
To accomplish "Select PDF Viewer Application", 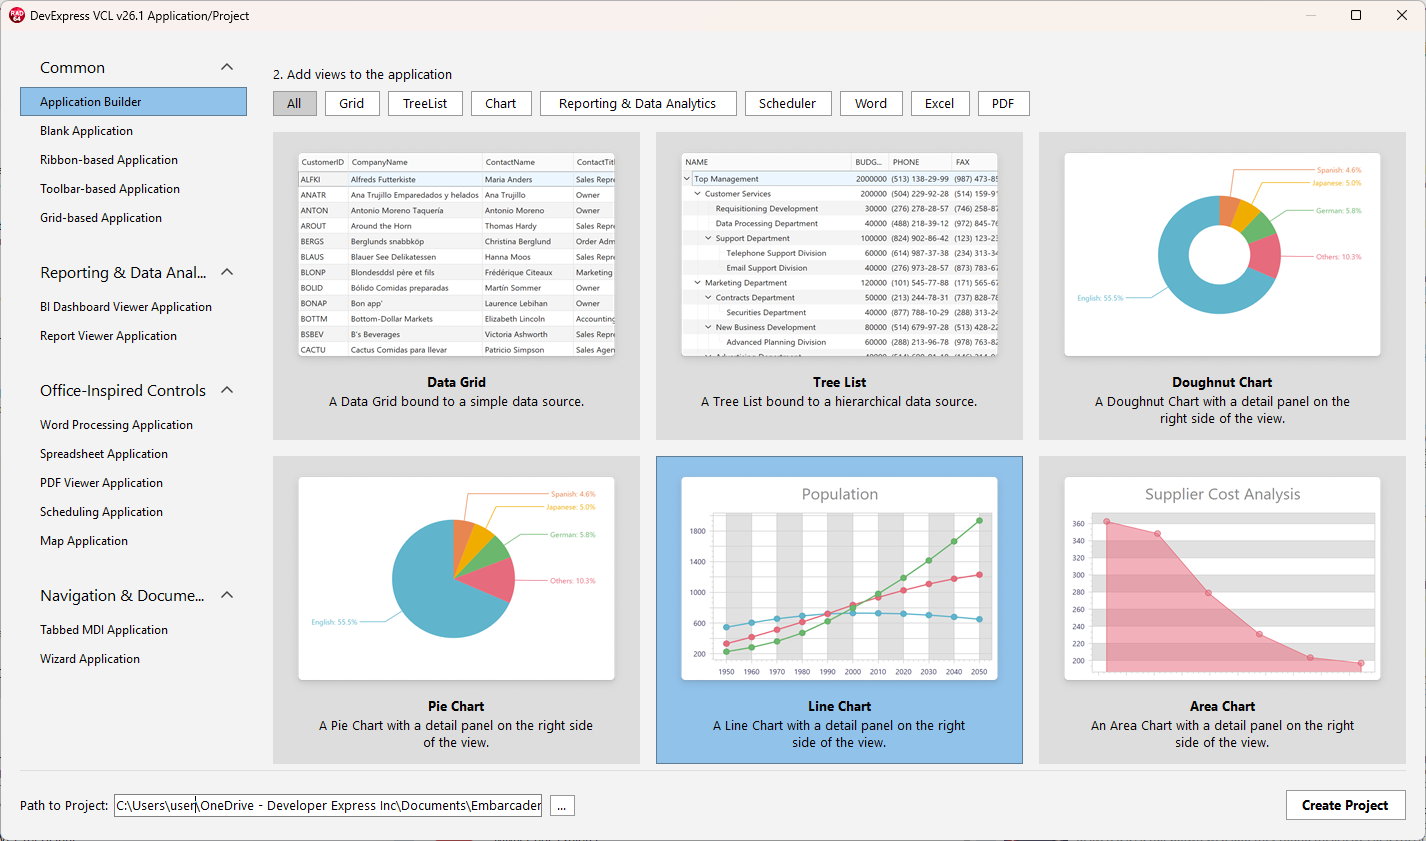I will [101, 483].
